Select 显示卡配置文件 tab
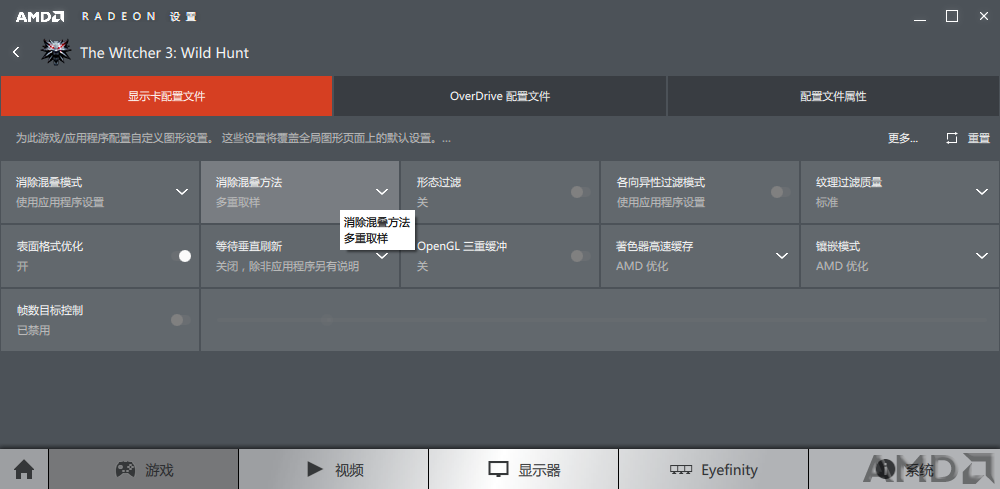The width and height of the screenshot is (1000, 489). [x=166, y=96]
